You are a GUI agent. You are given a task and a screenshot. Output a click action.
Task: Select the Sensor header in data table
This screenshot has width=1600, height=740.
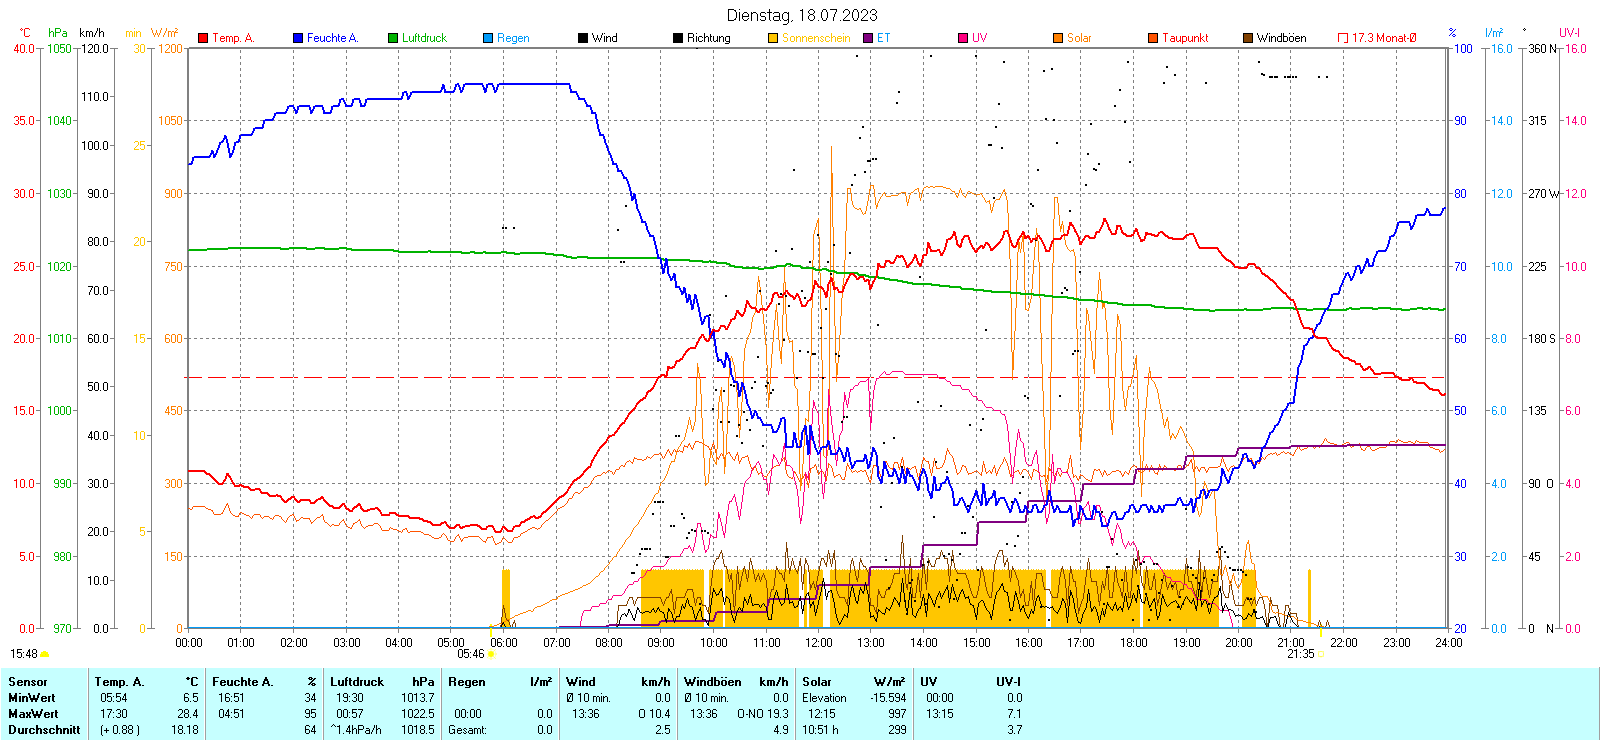tap(28, 682)
